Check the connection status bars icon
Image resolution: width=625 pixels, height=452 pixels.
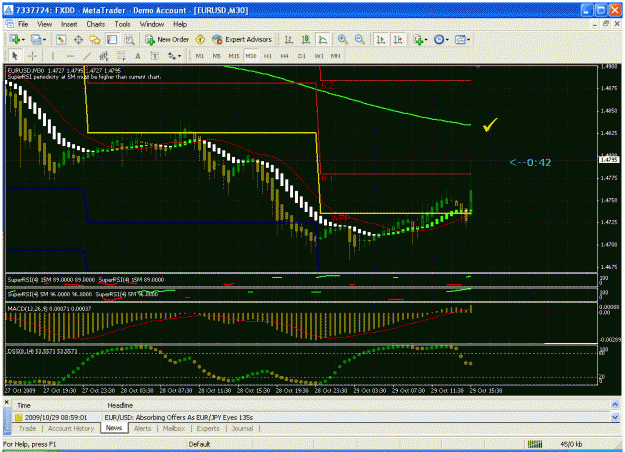click(535, 444)
